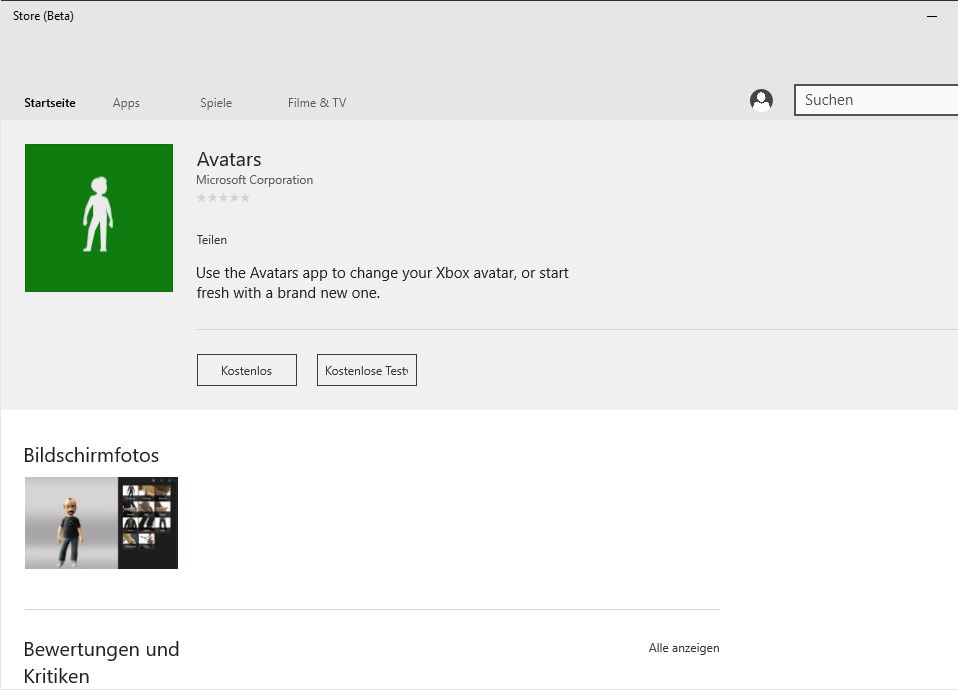The width and height of the screenshot is (958, 690).
Task: Click the Store (Beta) window title
Action: pyautogui.click(x=43, y=16)
